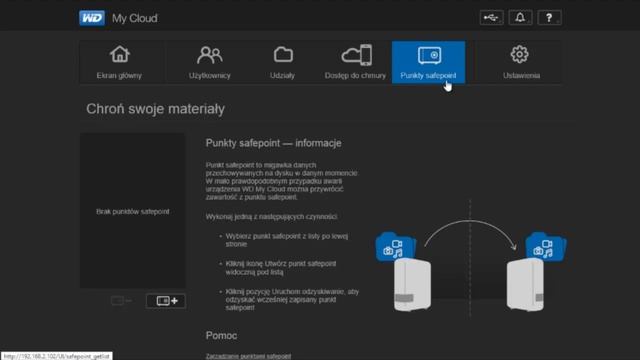Open the USB devices icon

pos(491,18)
